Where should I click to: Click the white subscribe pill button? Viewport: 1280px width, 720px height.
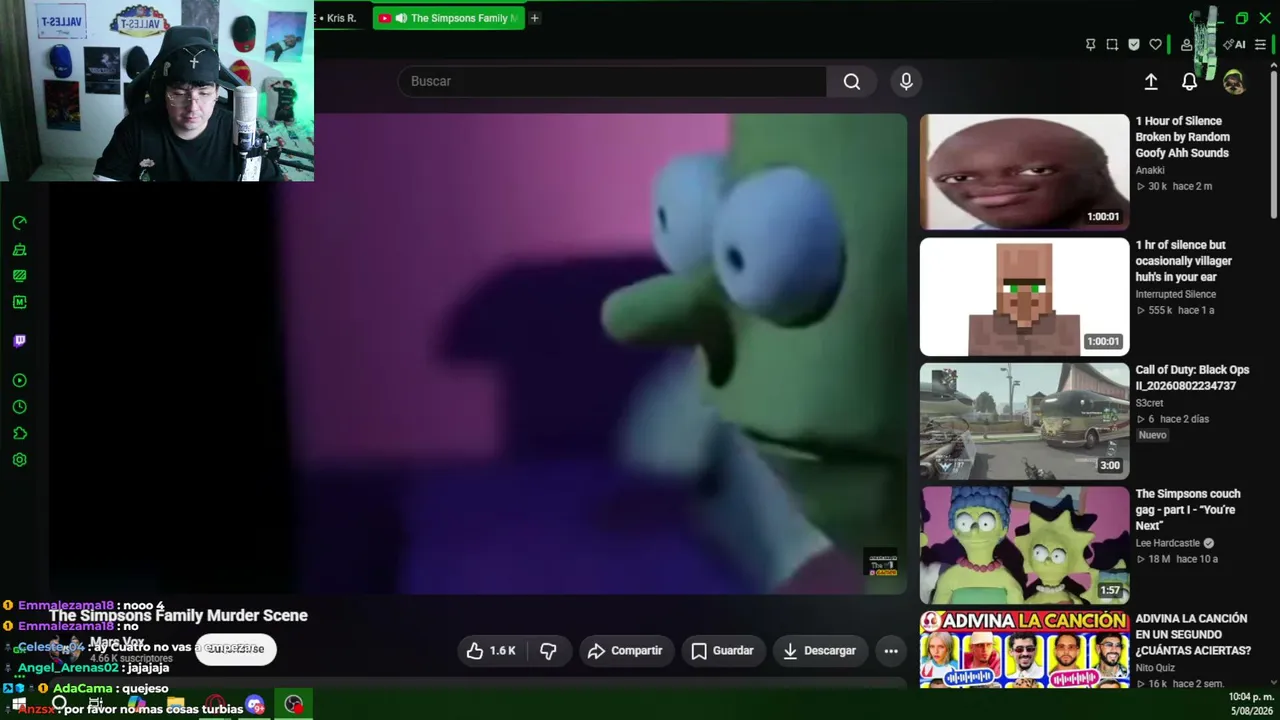pos(236,649)
